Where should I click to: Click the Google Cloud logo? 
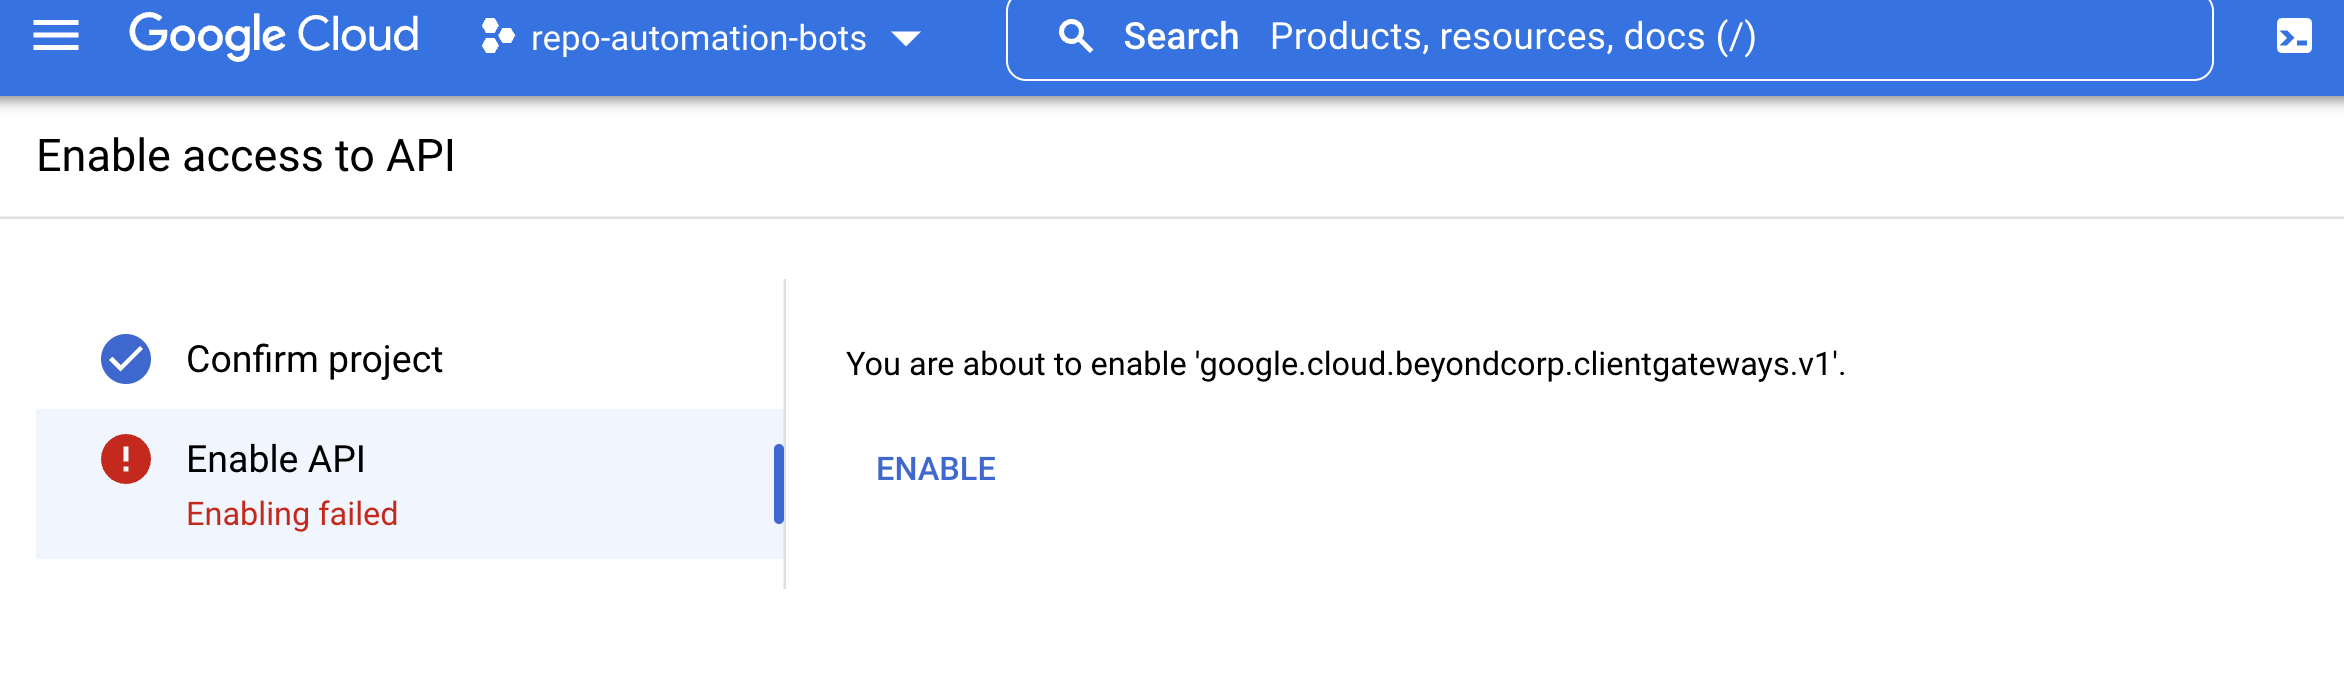pos(273,36)
